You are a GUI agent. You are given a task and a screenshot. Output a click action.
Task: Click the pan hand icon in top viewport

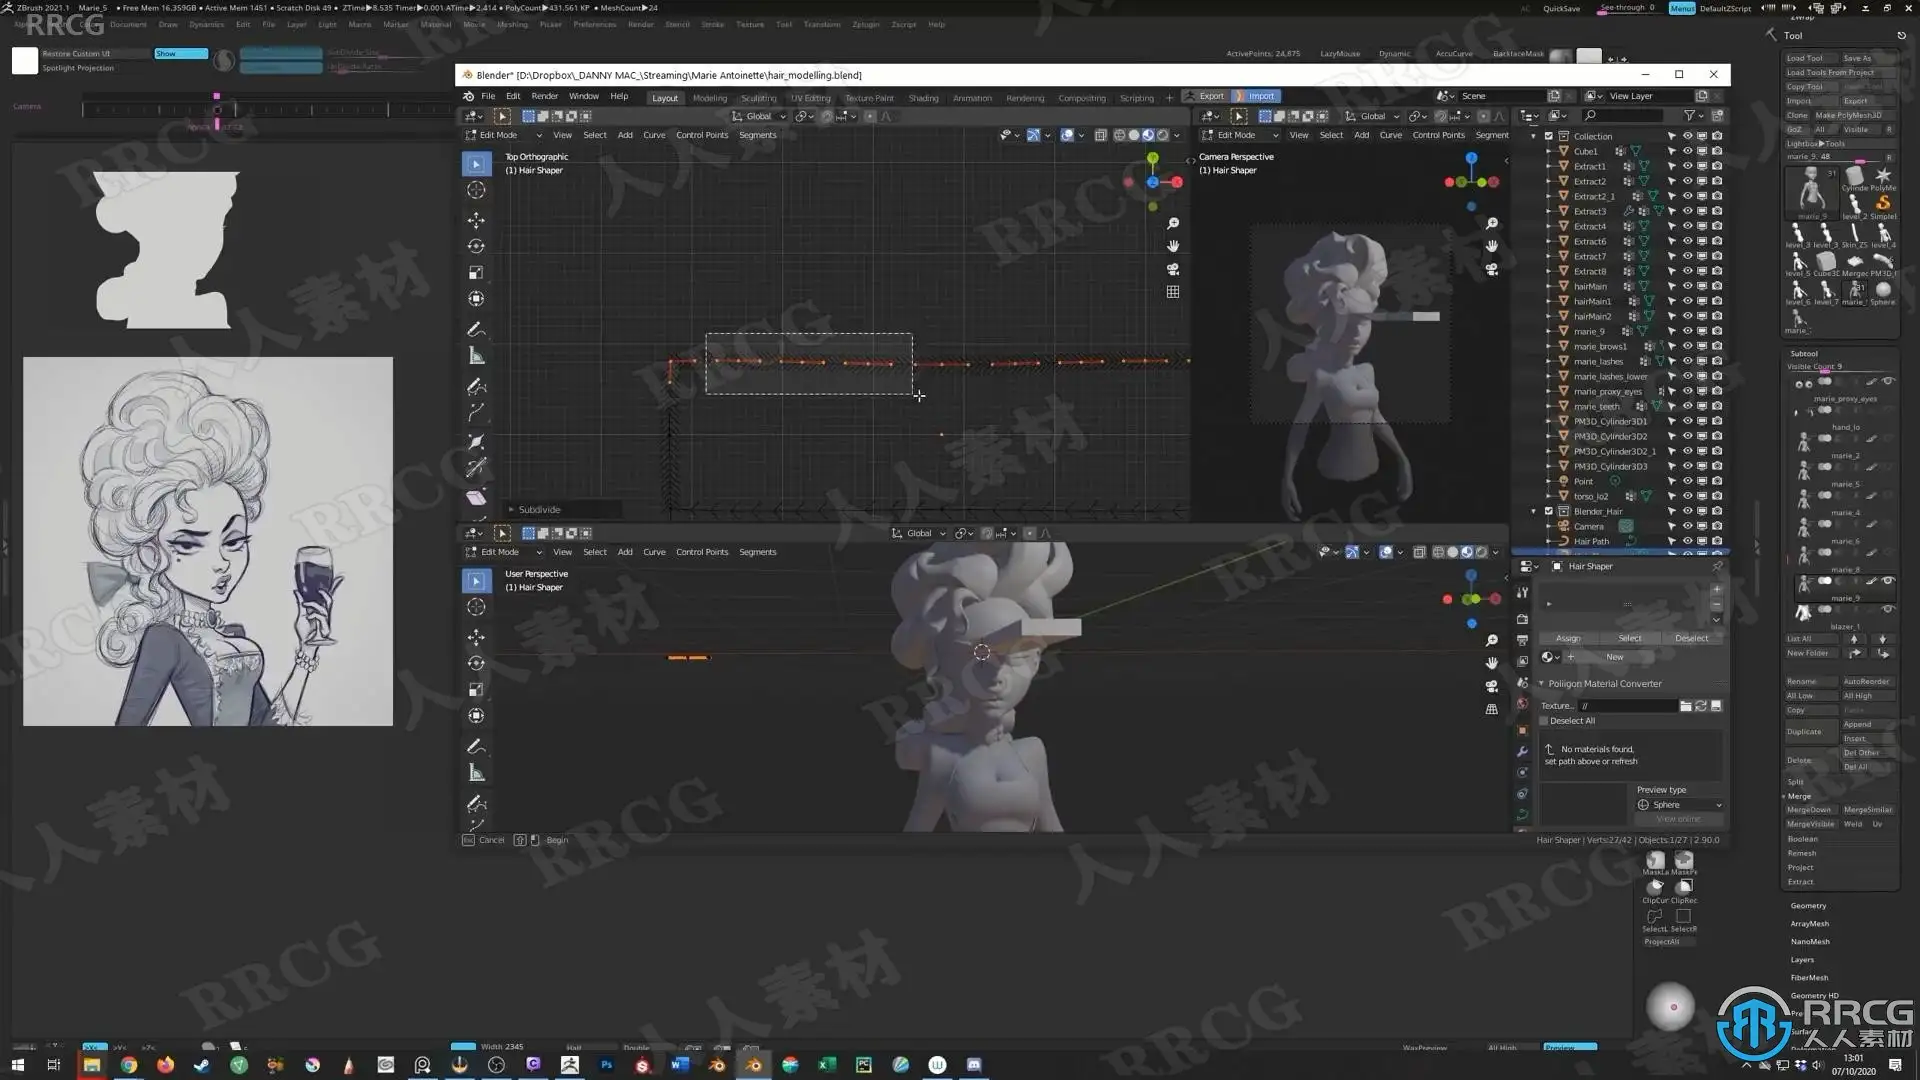(1173, 246)
